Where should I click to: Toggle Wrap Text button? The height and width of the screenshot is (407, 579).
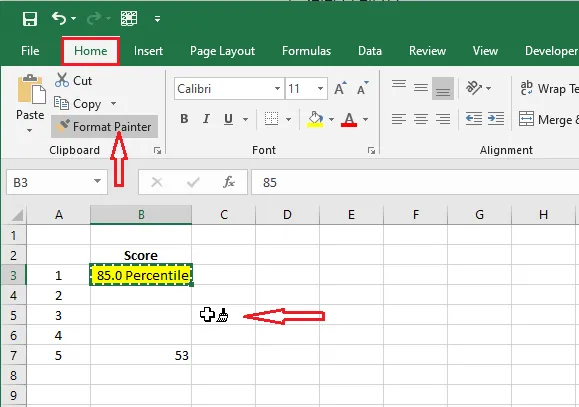tap(548, 89)
